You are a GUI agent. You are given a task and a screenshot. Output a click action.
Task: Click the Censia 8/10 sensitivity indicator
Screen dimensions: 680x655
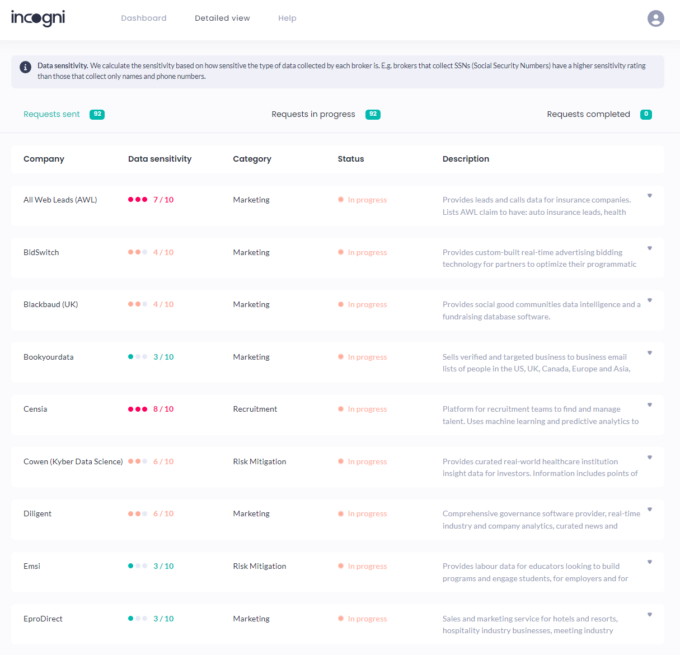coord(151,409)
